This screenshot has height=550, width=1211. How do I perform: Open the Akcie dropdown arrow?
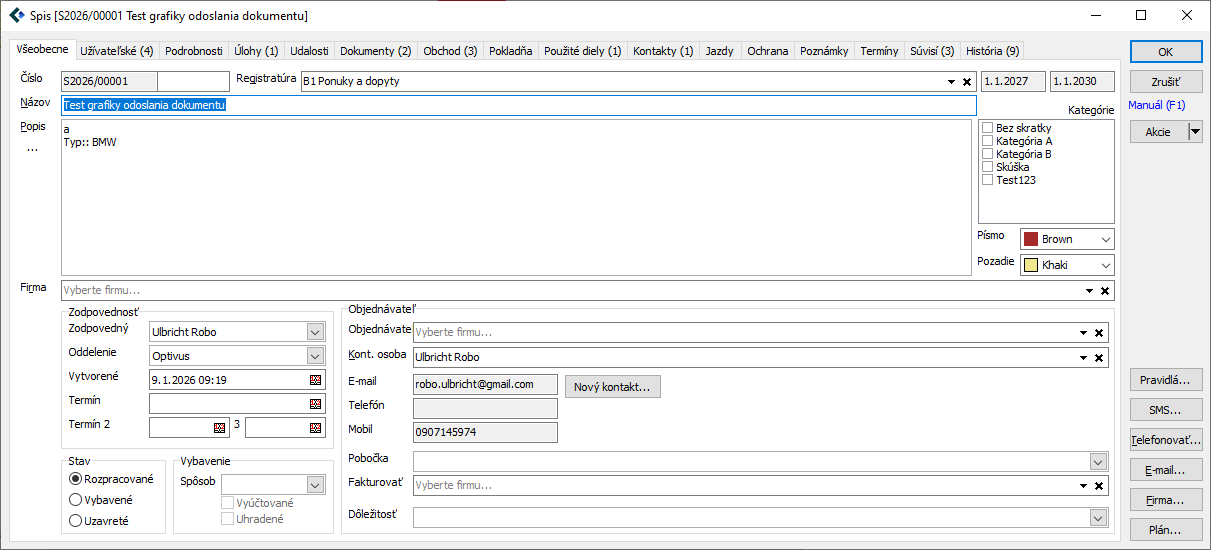point(1194,132)
